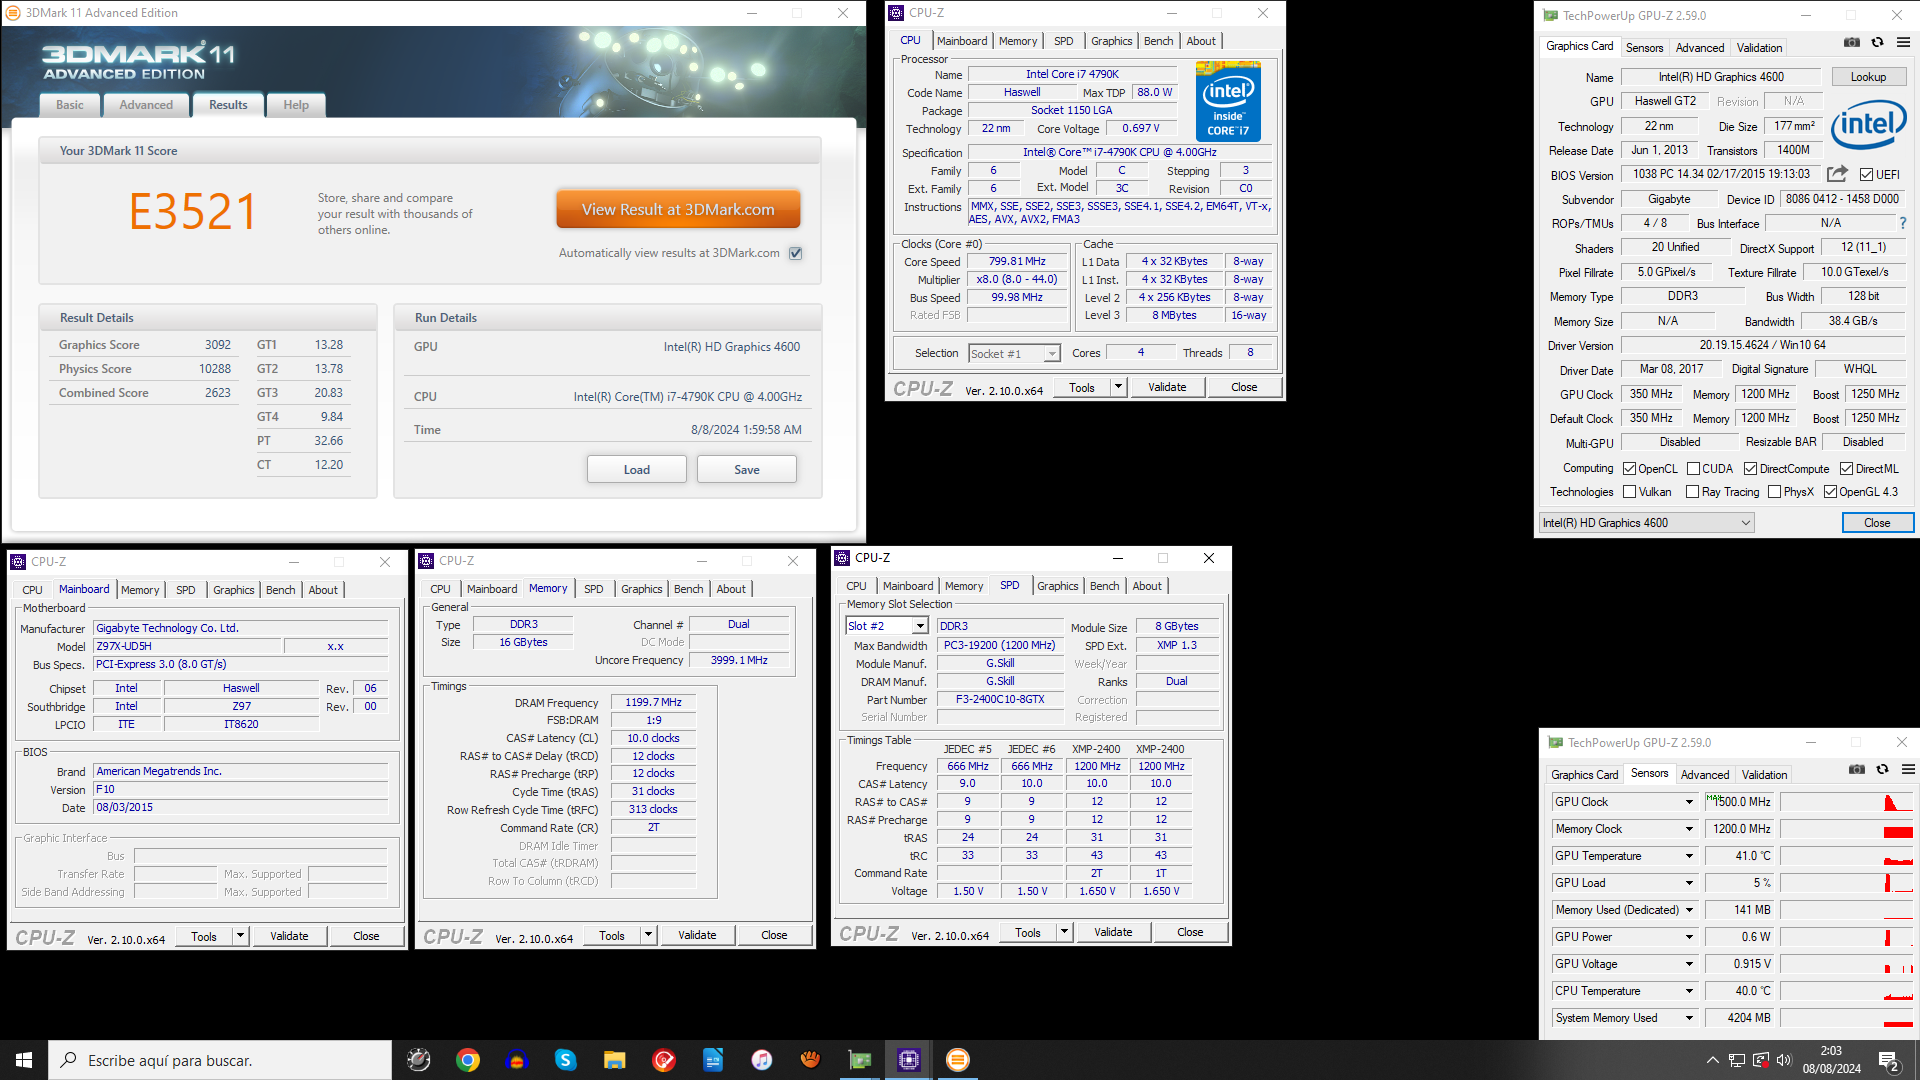The image size is (1920, 1080).
Task: Toggle the OpenCL checkbox in GPU-Z
Action: point(1630,469)
